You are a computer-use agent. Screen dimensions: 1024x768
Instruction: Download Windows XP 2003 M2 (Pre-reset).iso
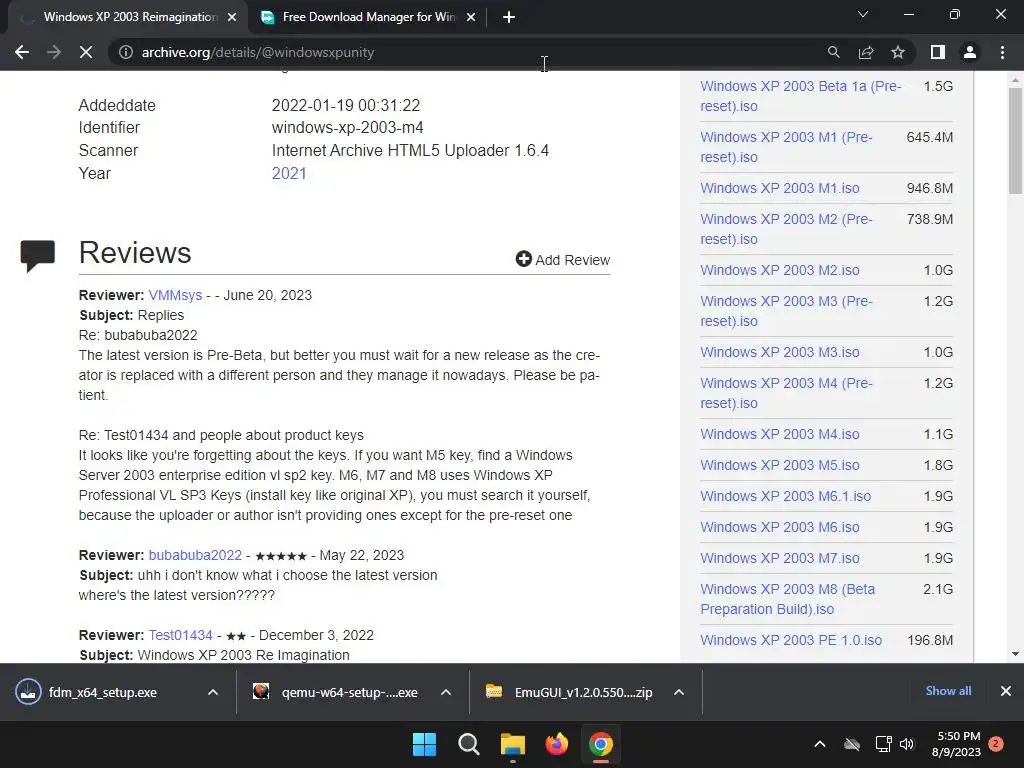click(786, 229)
